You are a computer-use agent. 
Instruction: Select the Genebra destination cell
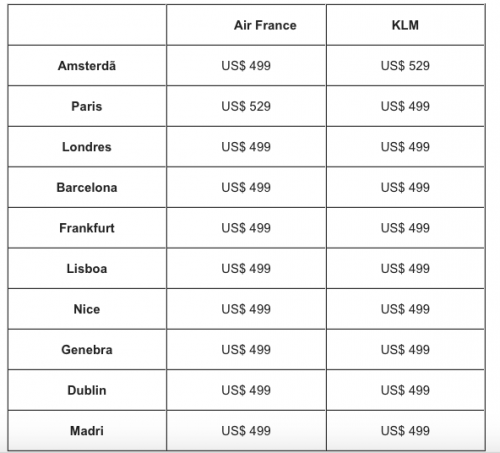[87, 350]
